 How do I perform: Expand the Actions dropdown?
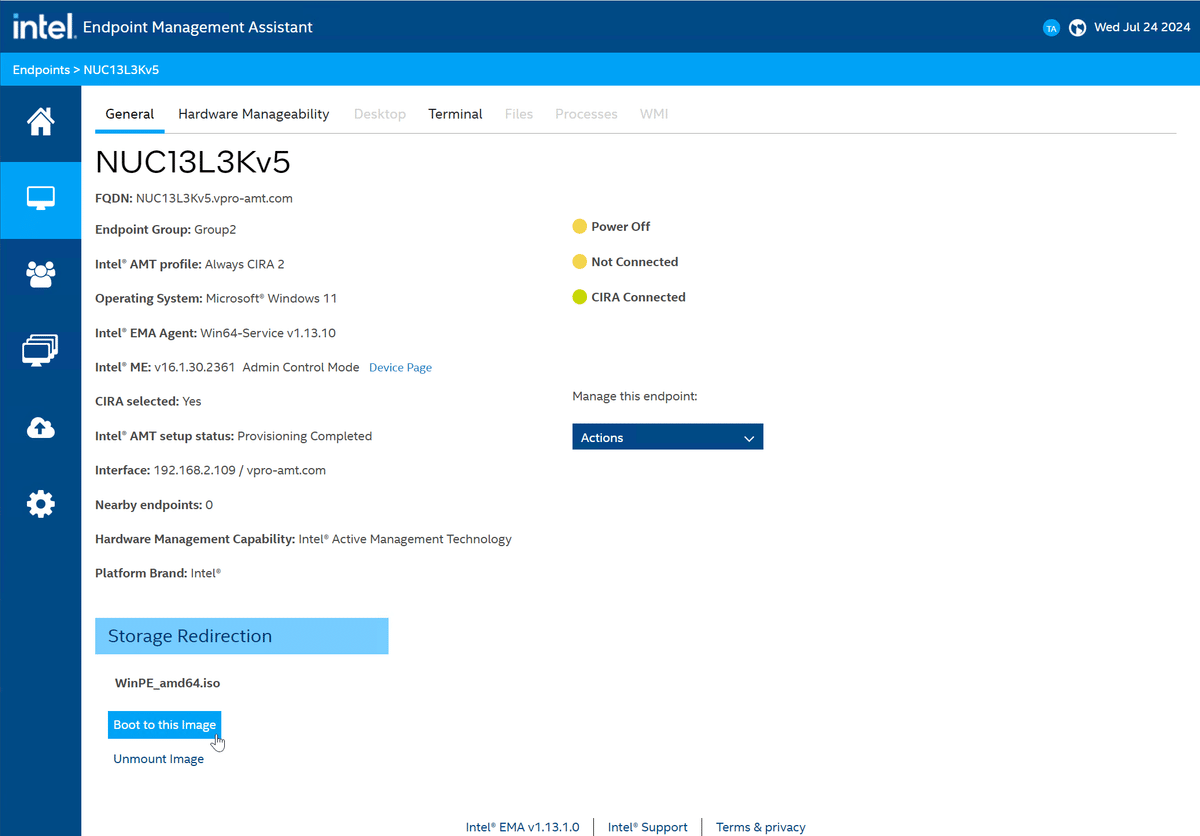pos(667,437)
